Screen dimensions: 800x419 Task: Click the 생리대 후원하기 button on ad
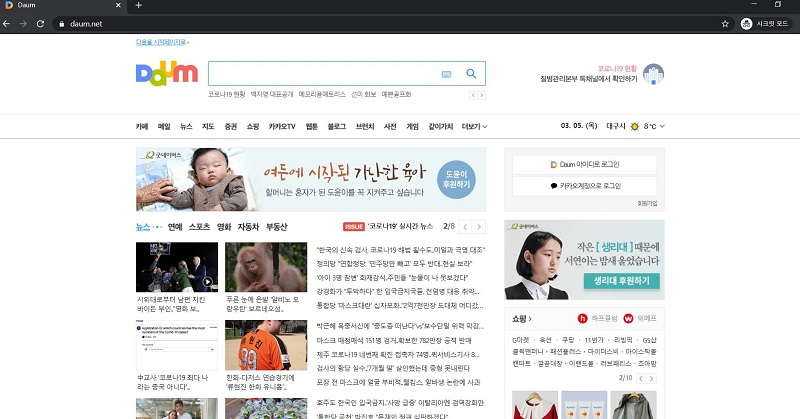(621, 281)
